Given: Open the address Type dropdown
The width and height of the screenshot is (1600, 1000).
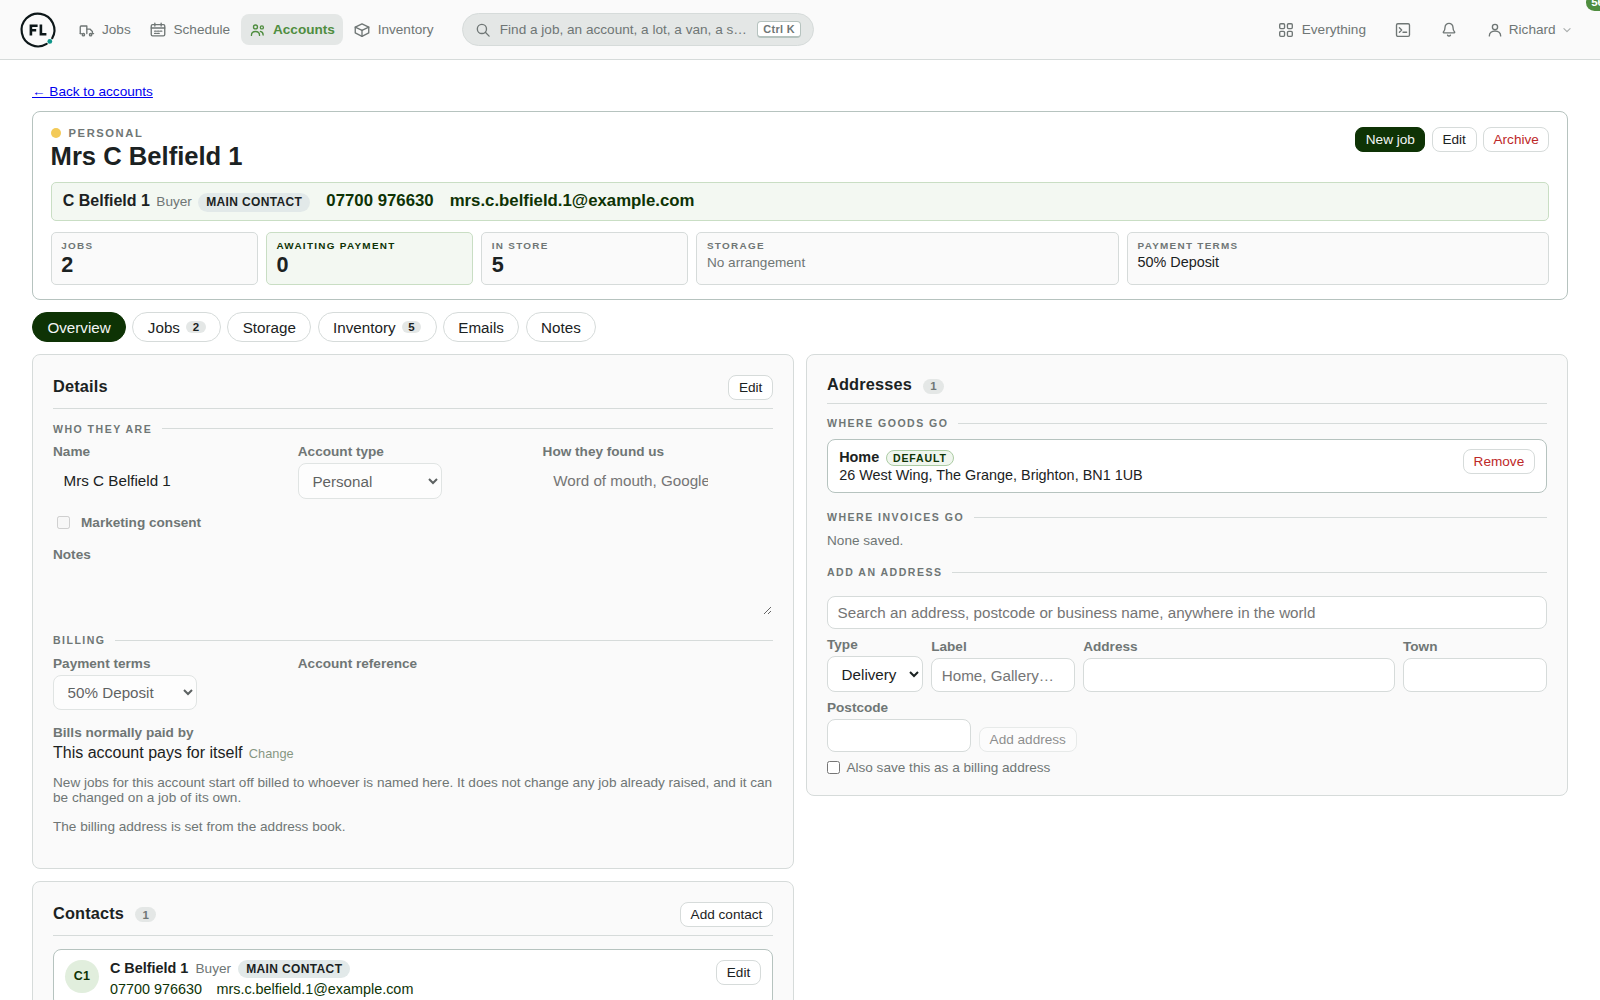Looking at the screenshot, I should [875, 675].
